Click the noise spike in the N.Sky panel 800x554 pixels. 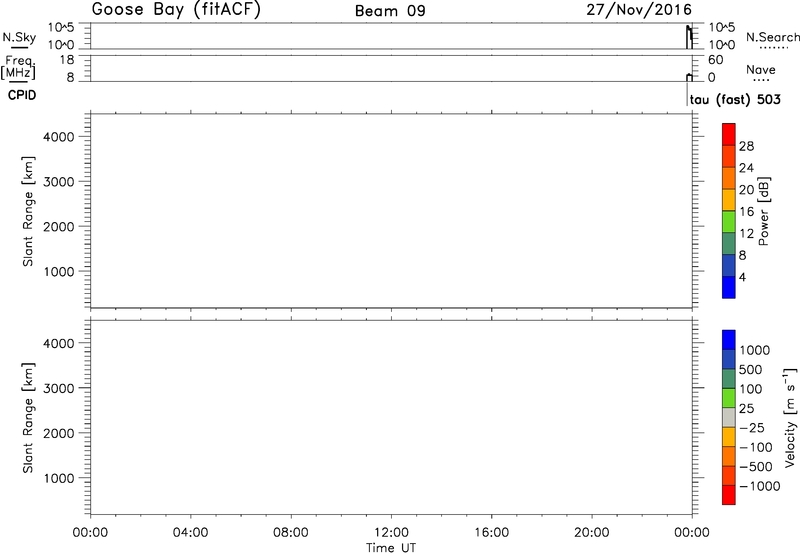pos(689,37)
